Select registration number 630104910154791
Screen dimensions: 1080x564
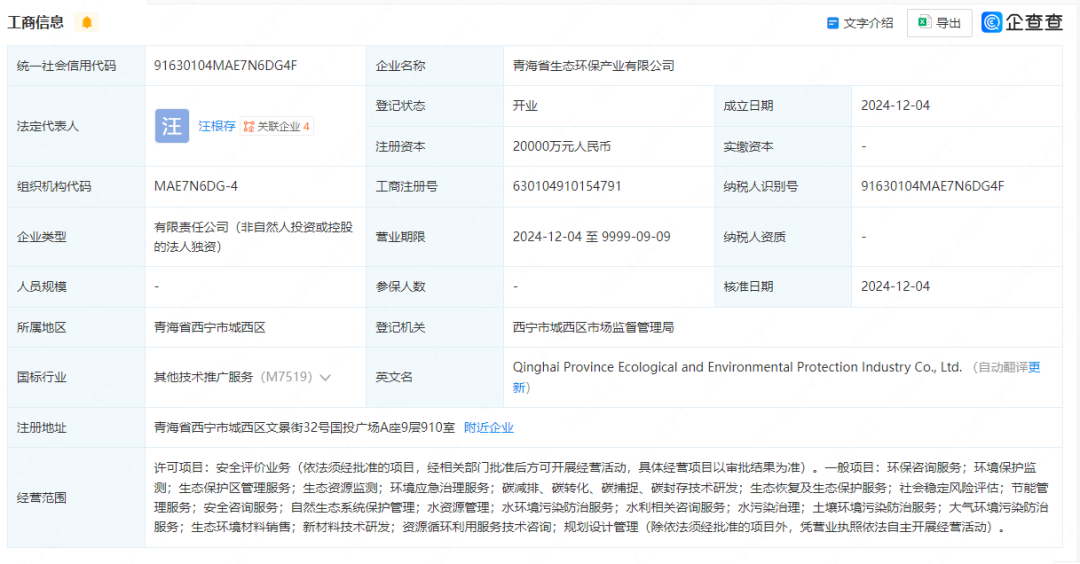pyautogui.click(x=567, y=187)
